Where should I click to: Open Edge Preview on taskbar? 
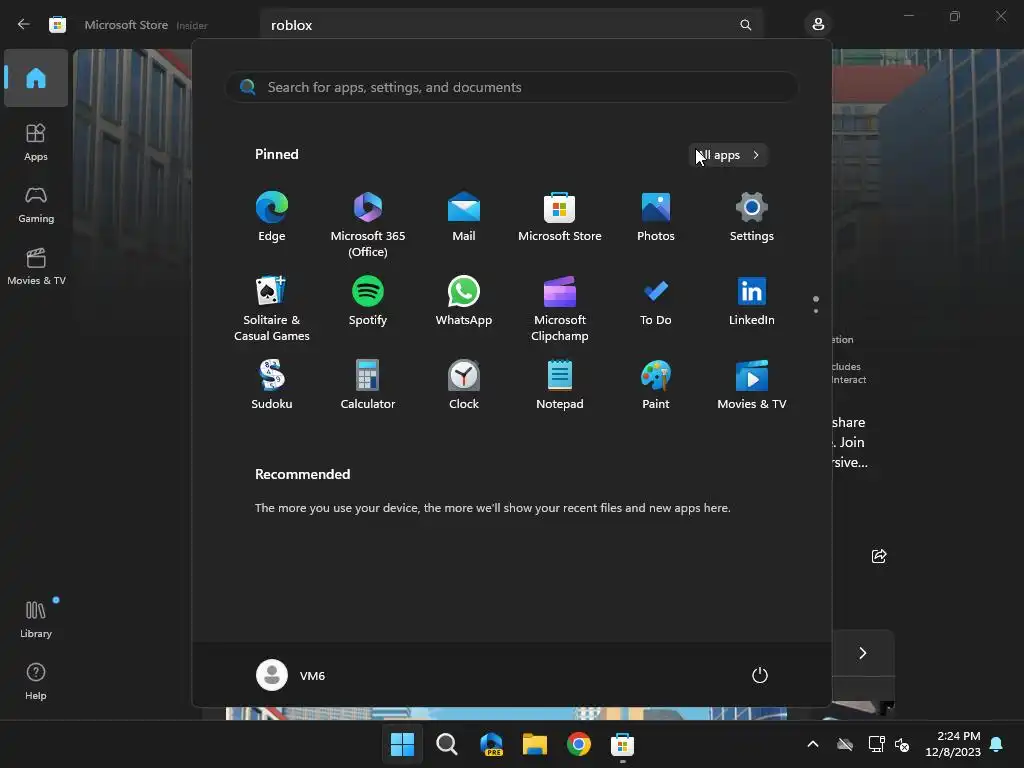click(491, 744)
